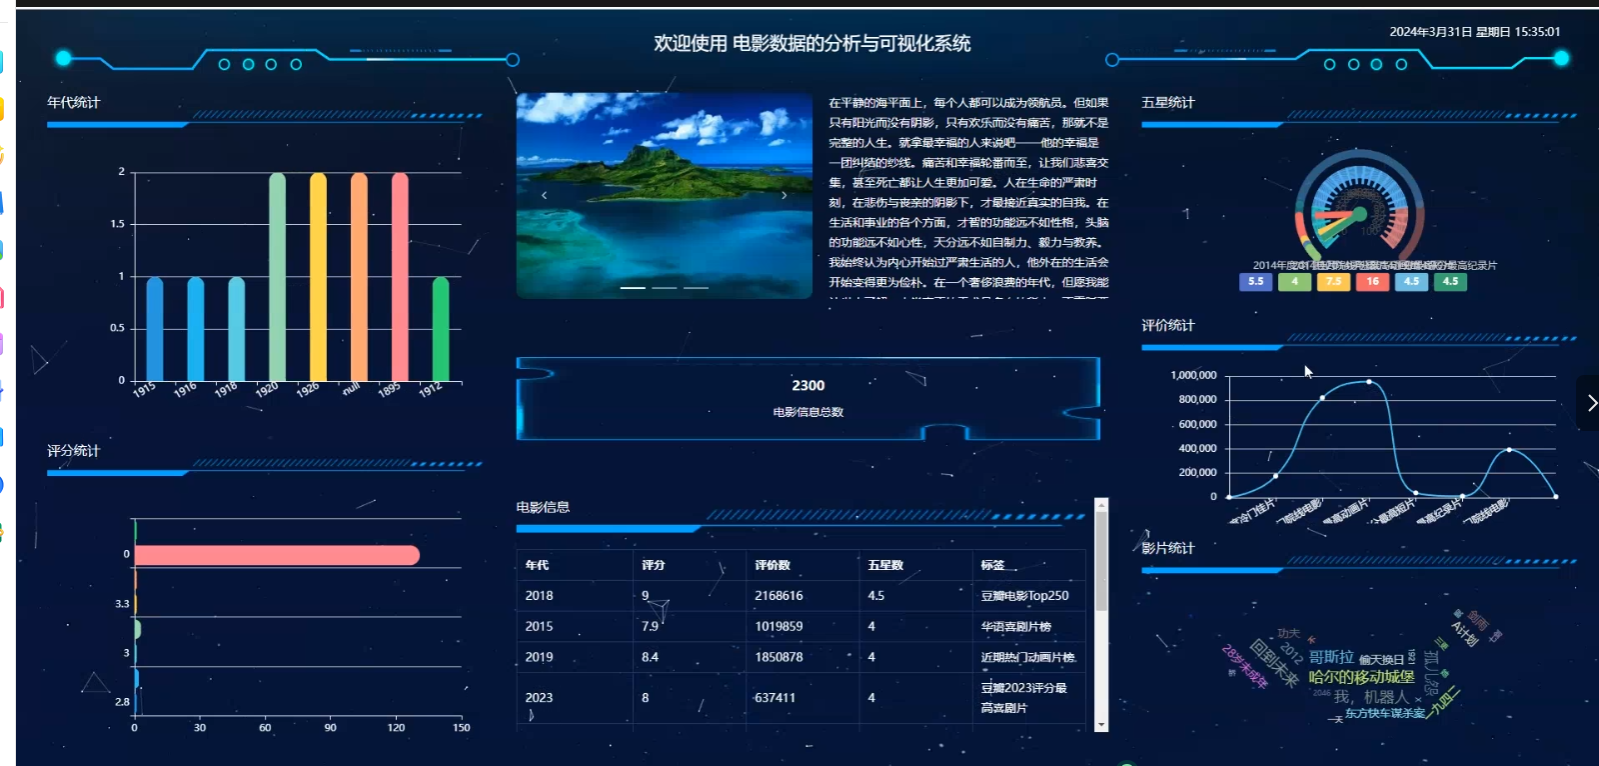Click the green 1912 bar in decade chart
Viewport: 1599px width, 766px height.
(441, 329)
